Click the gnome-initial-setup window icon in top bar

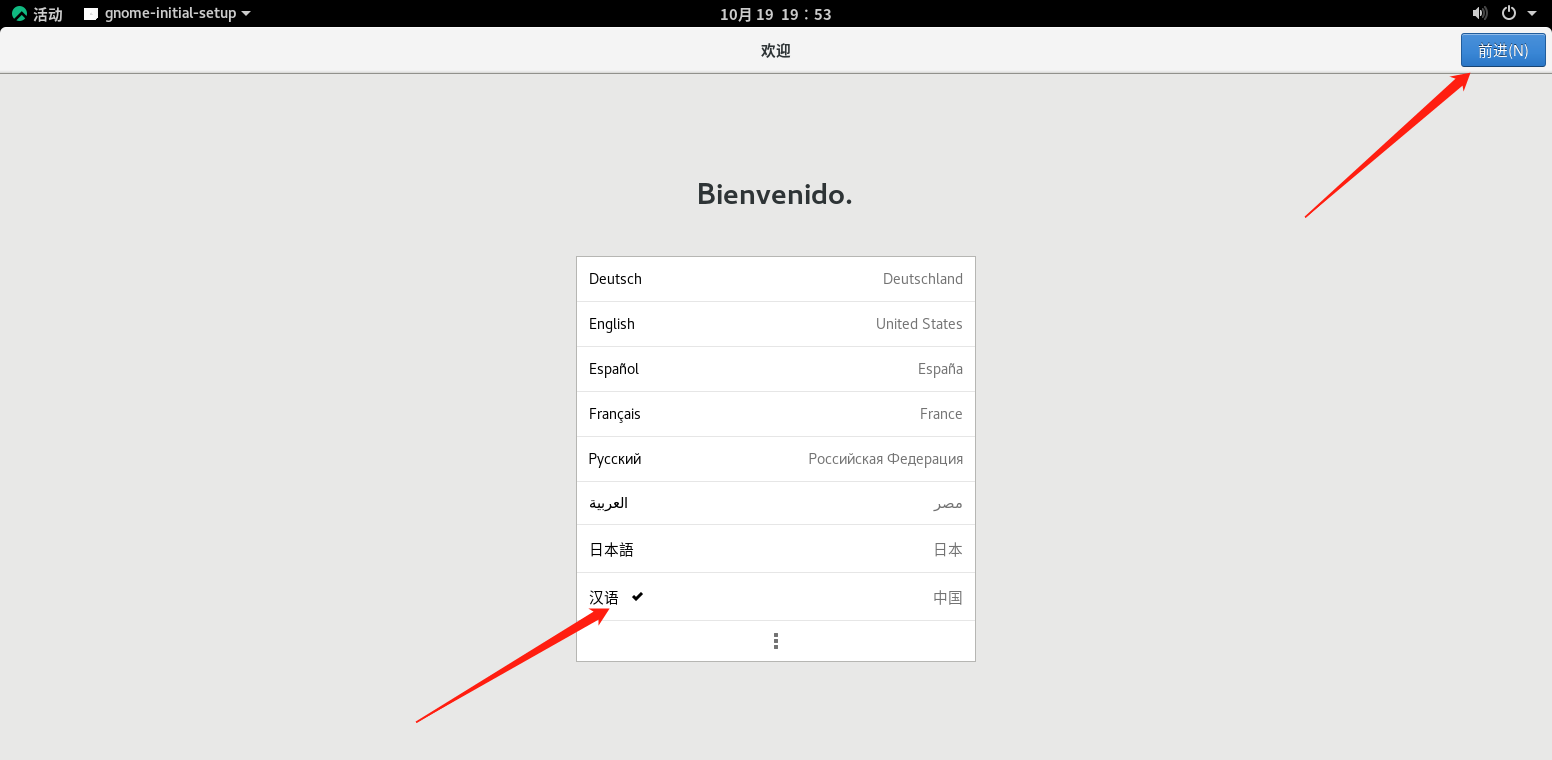(x=91, y=14)
